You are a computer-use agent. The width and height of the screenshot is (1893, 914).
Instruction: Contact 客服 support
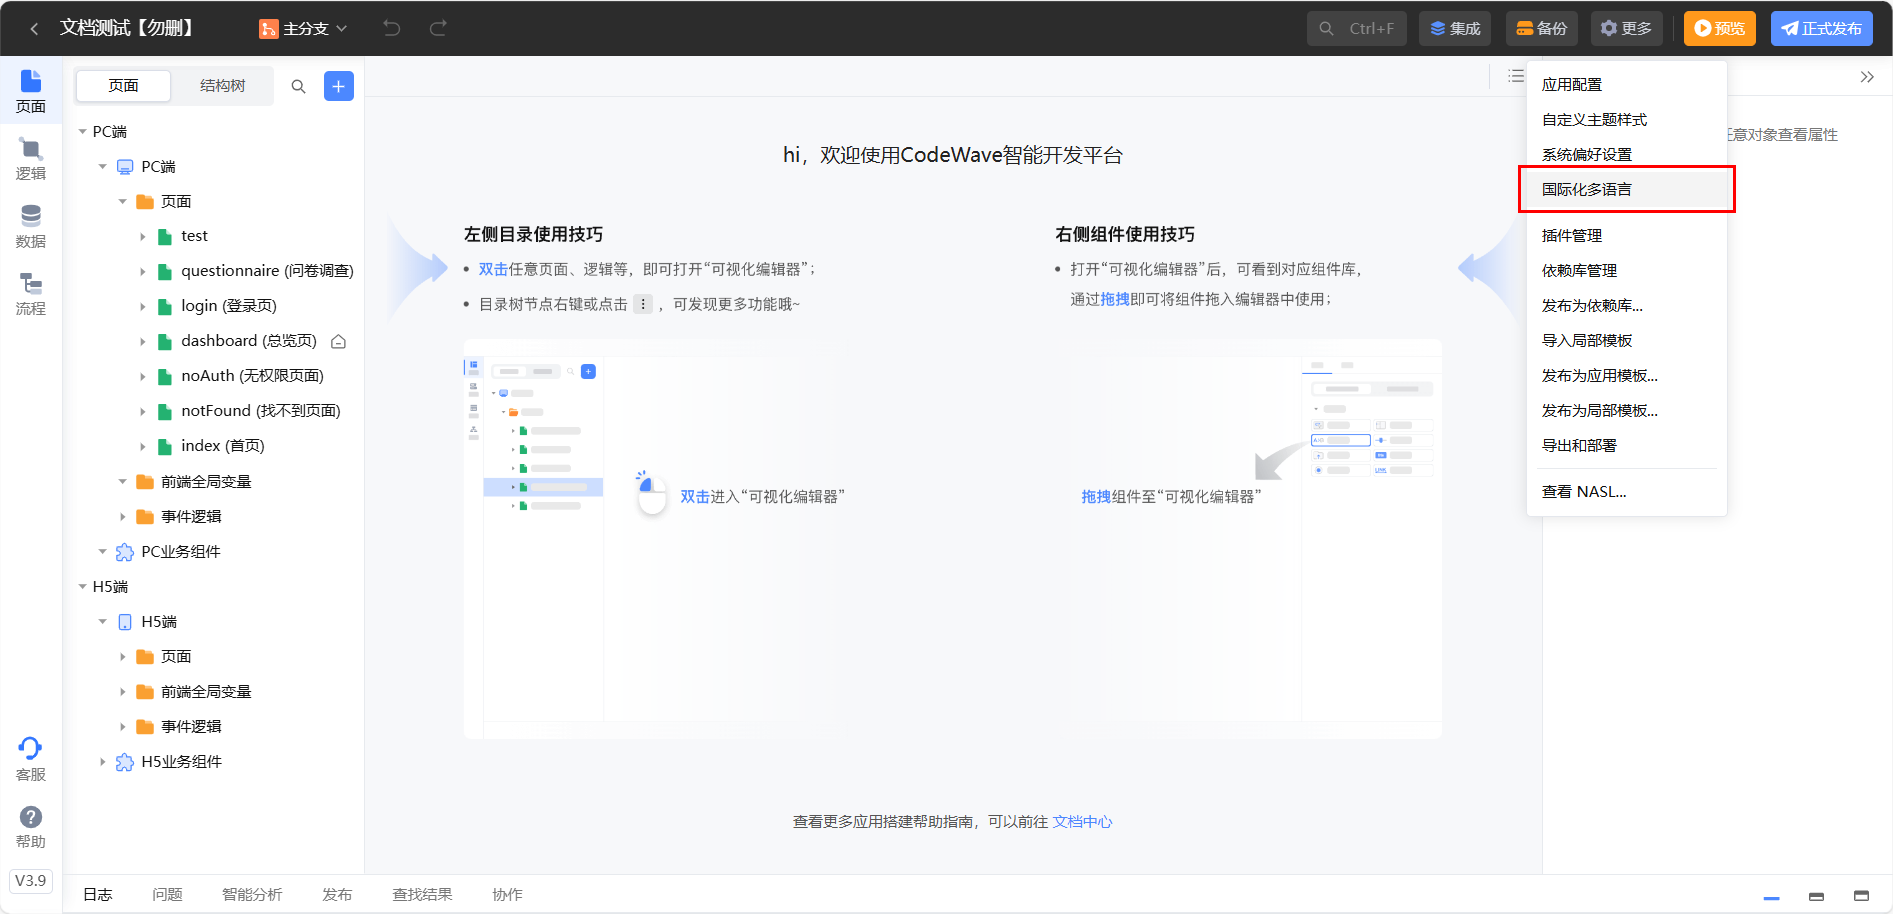coord(31,759)
